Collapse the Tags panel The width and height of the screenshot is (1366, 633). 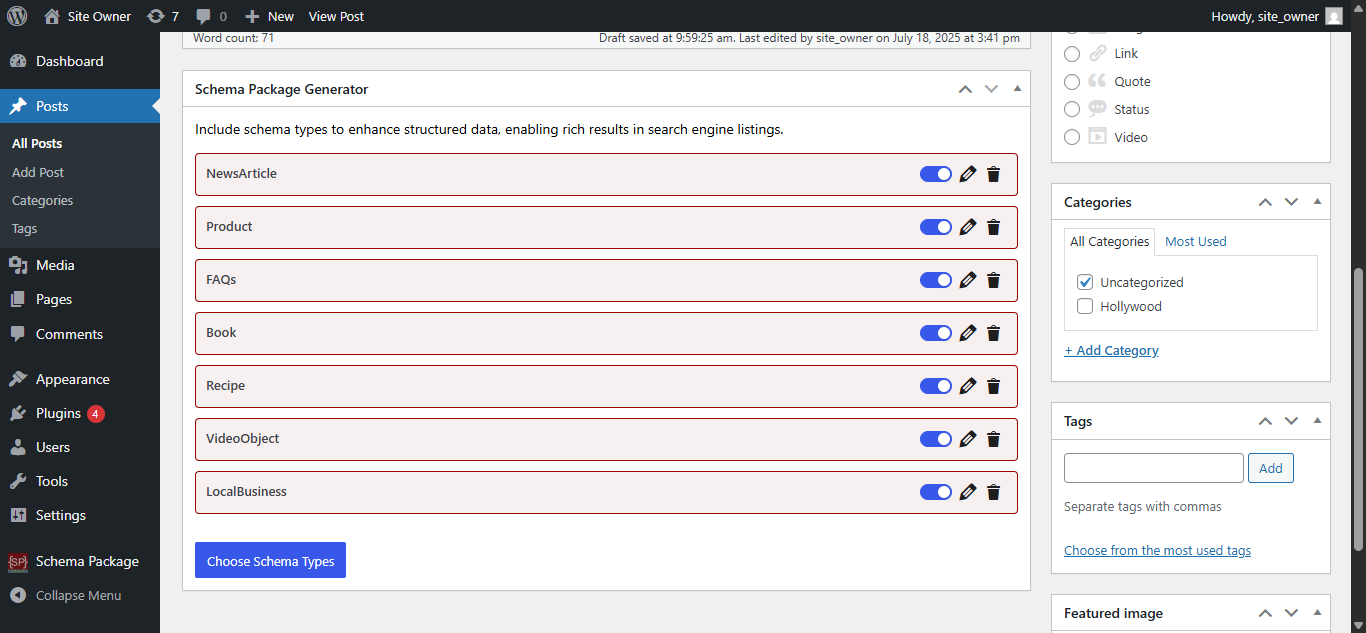click(x=1317, y=421)
